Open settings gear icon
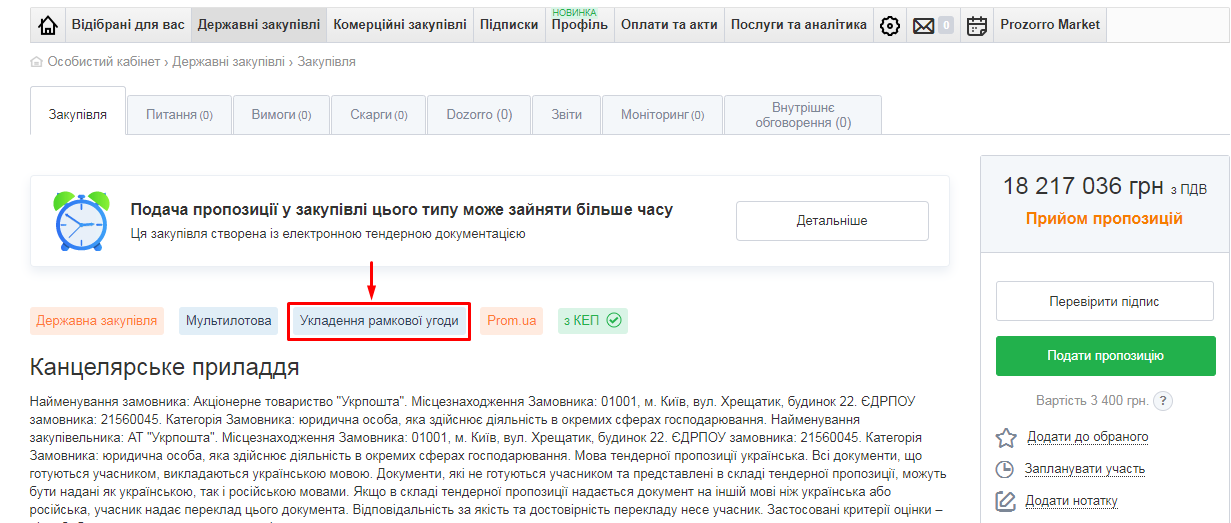Image resolution: width=1231 pixels, height=523 pixels. (889, 26)
